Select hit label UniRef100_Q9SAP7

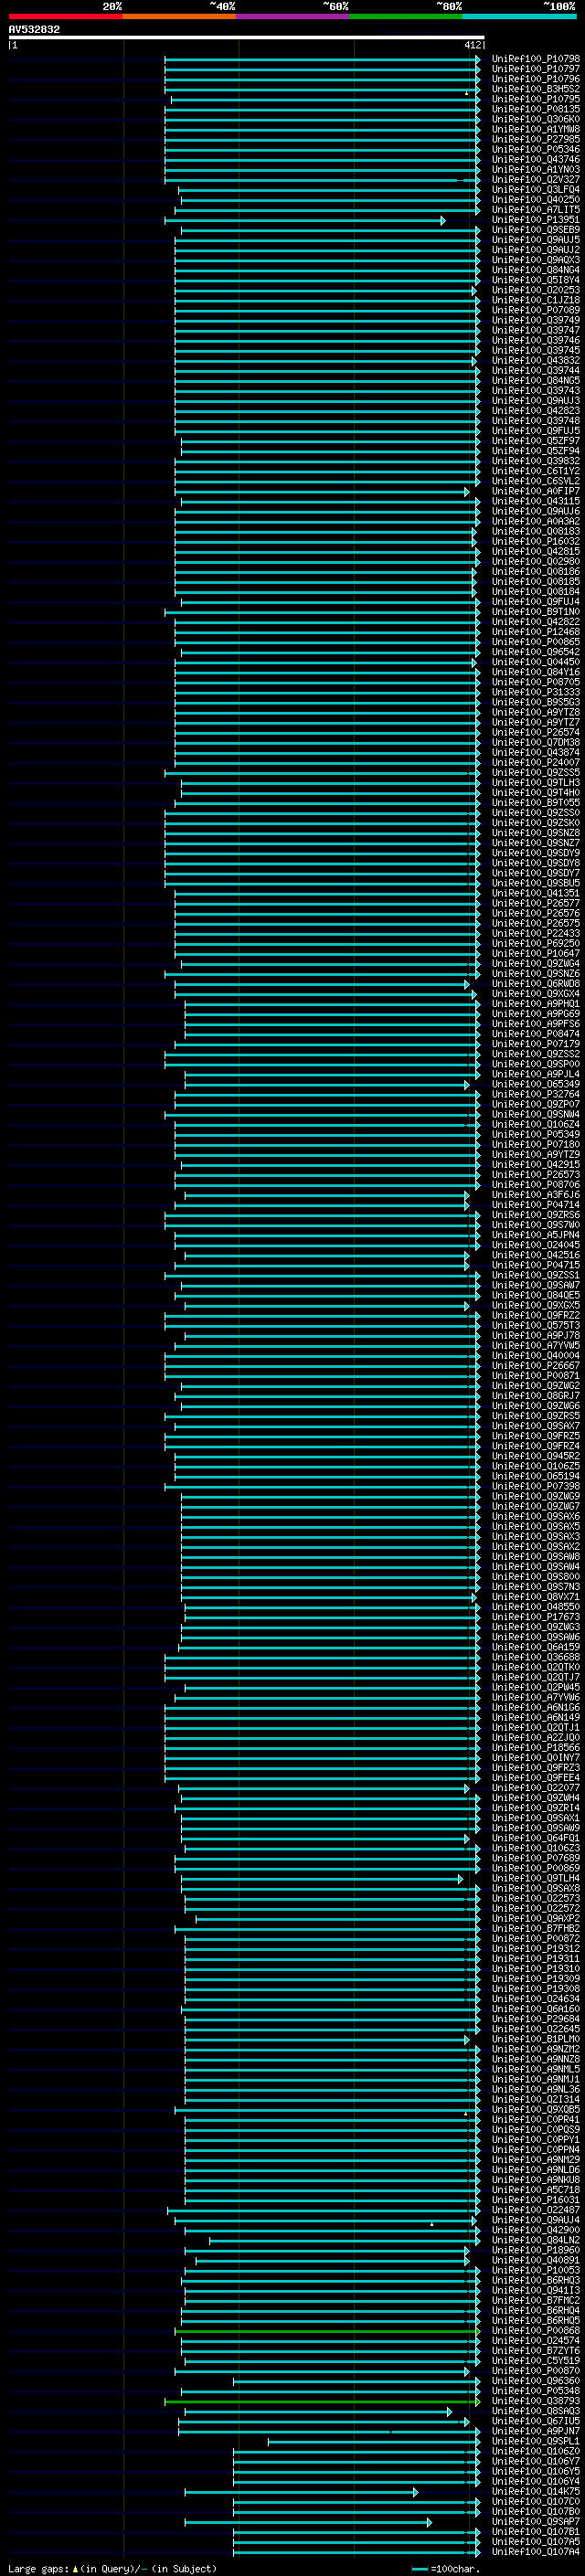(x=536, y=2521)
